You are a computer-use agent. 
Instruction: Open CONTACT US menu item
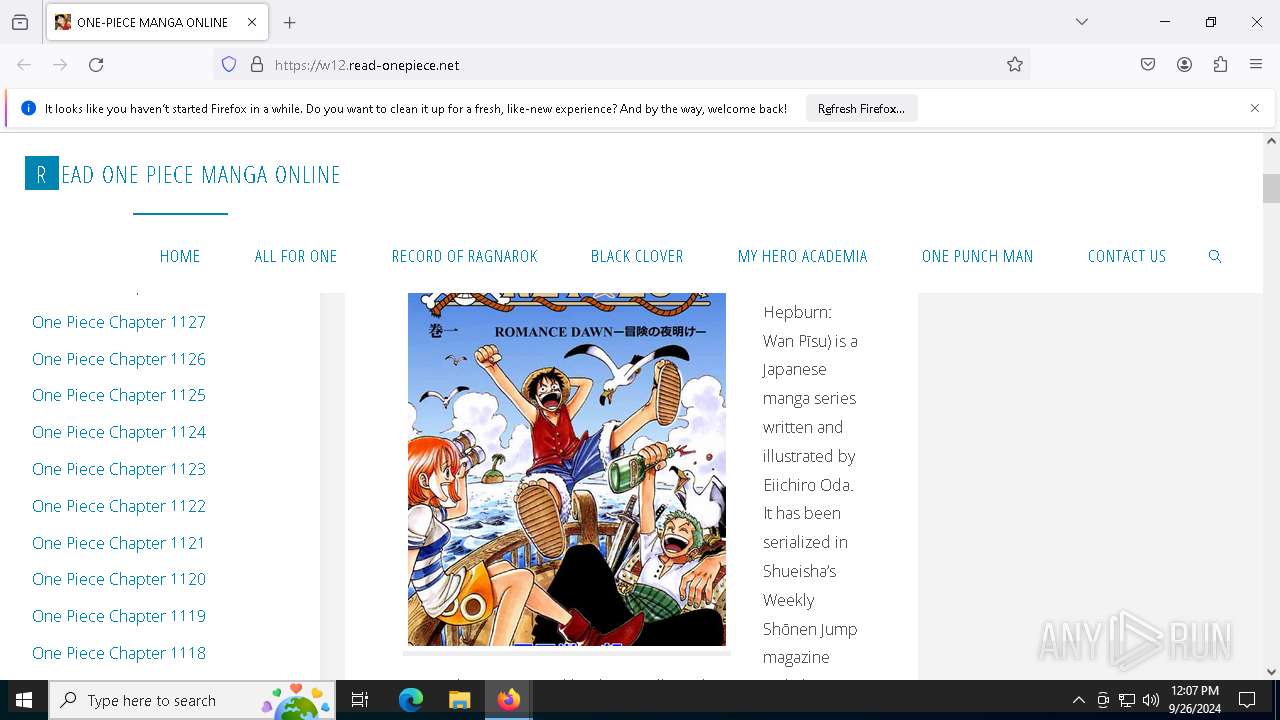coord(1127,256)
